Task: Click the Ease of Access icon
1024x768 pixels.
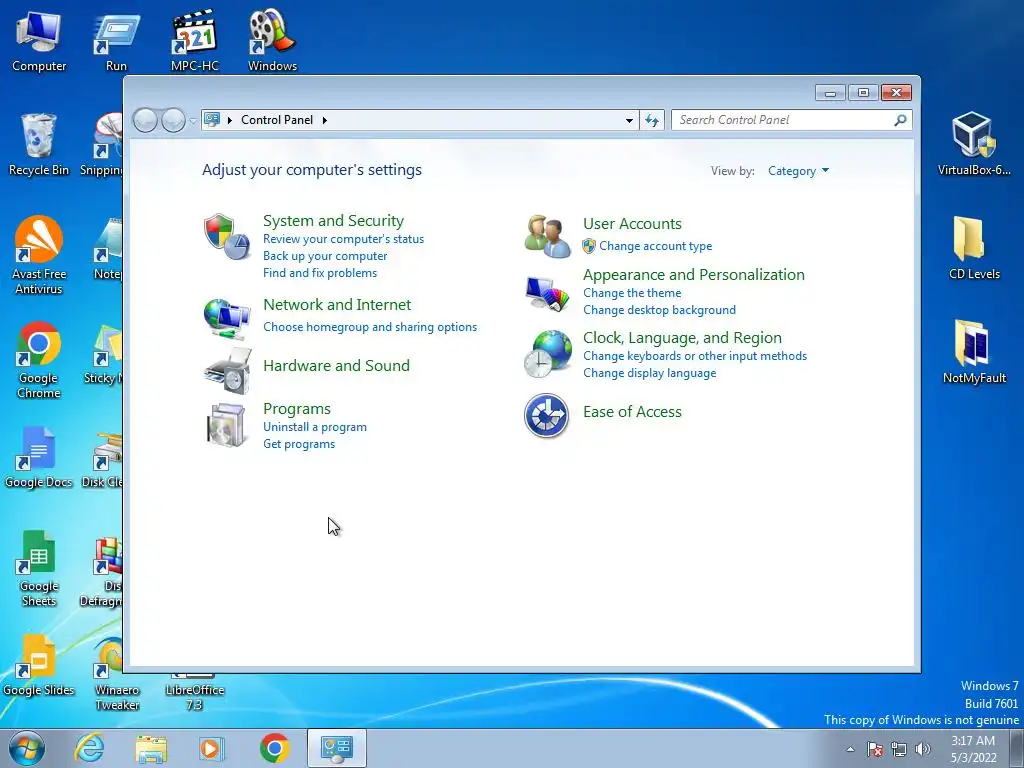Action: [x=546, y=415]
